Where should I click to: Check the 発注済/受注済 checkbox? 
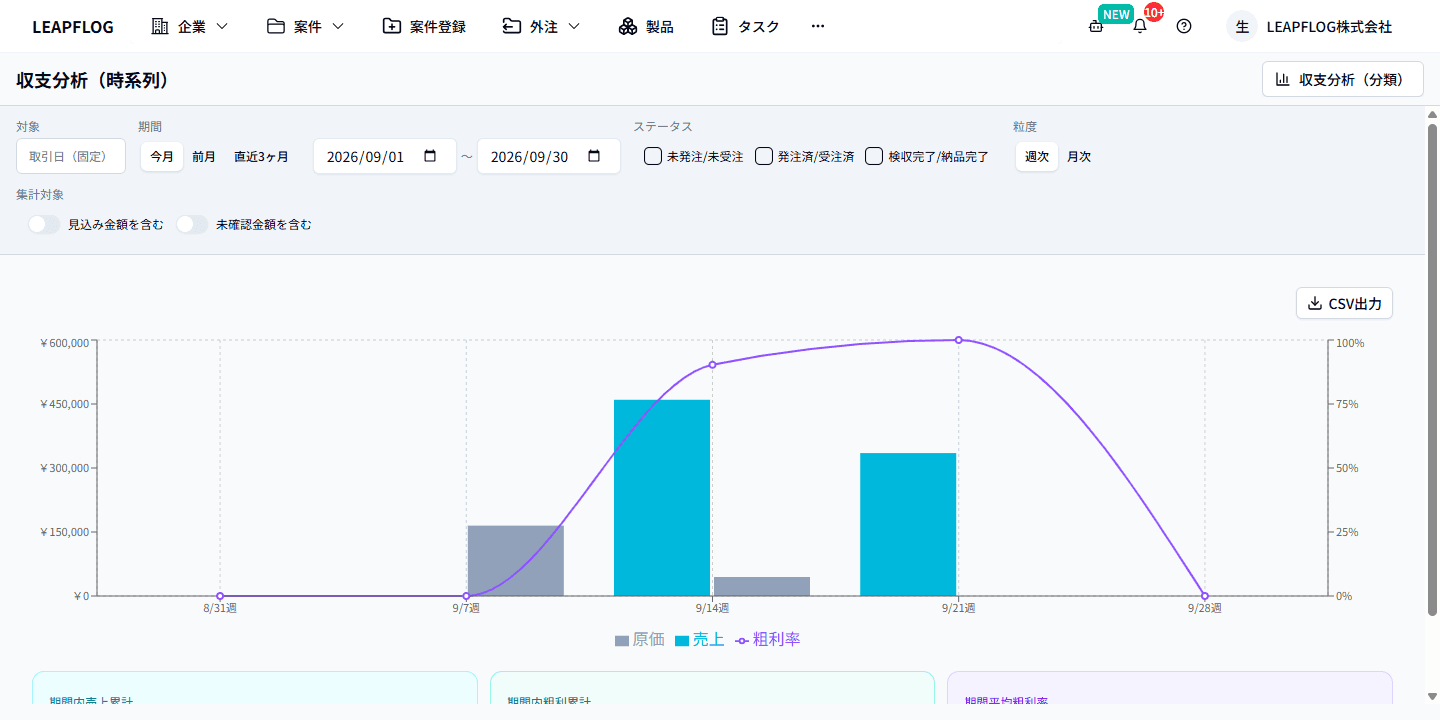click(x=764, y=156)
